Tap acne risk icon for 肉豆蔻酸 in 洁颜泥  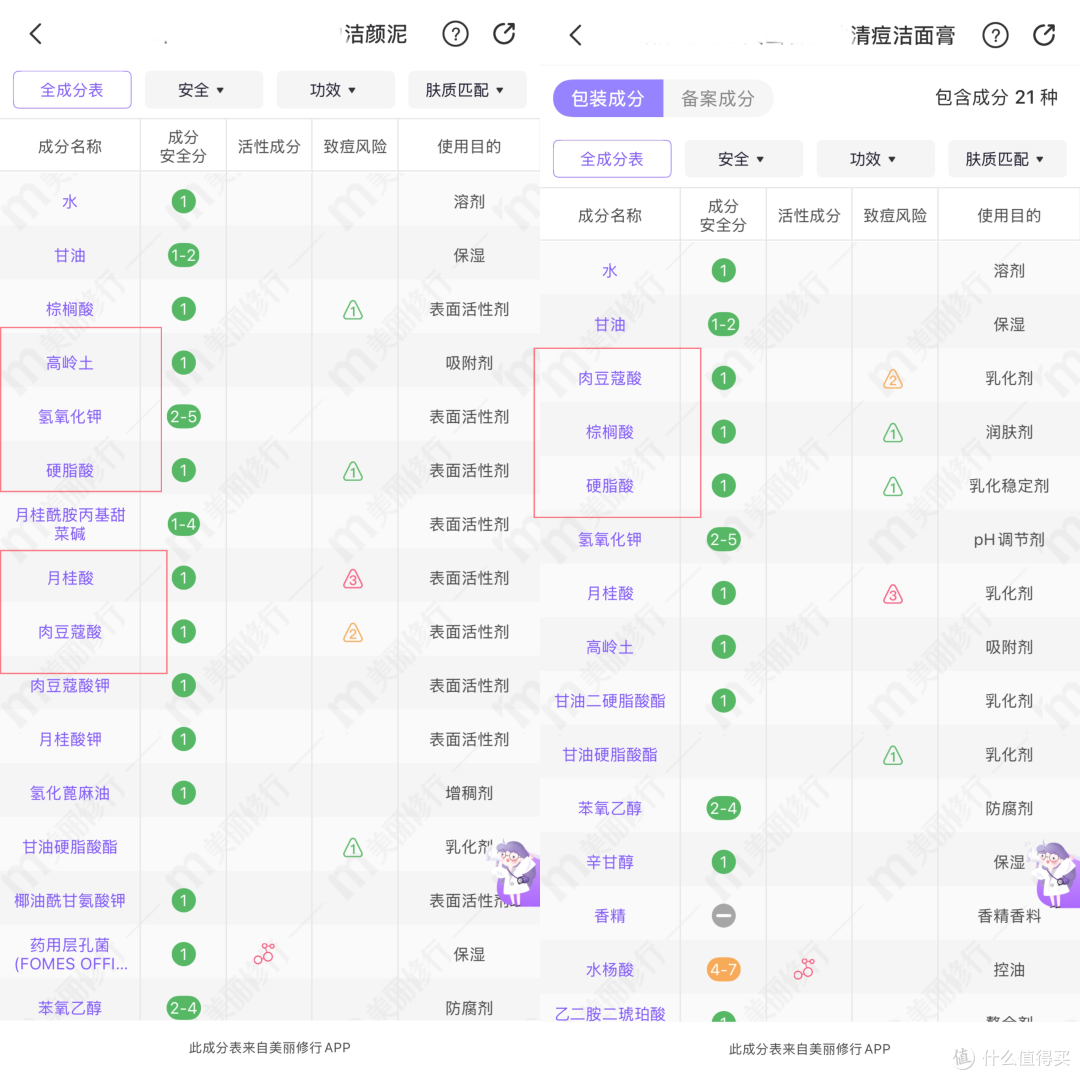tap(353, 632)
